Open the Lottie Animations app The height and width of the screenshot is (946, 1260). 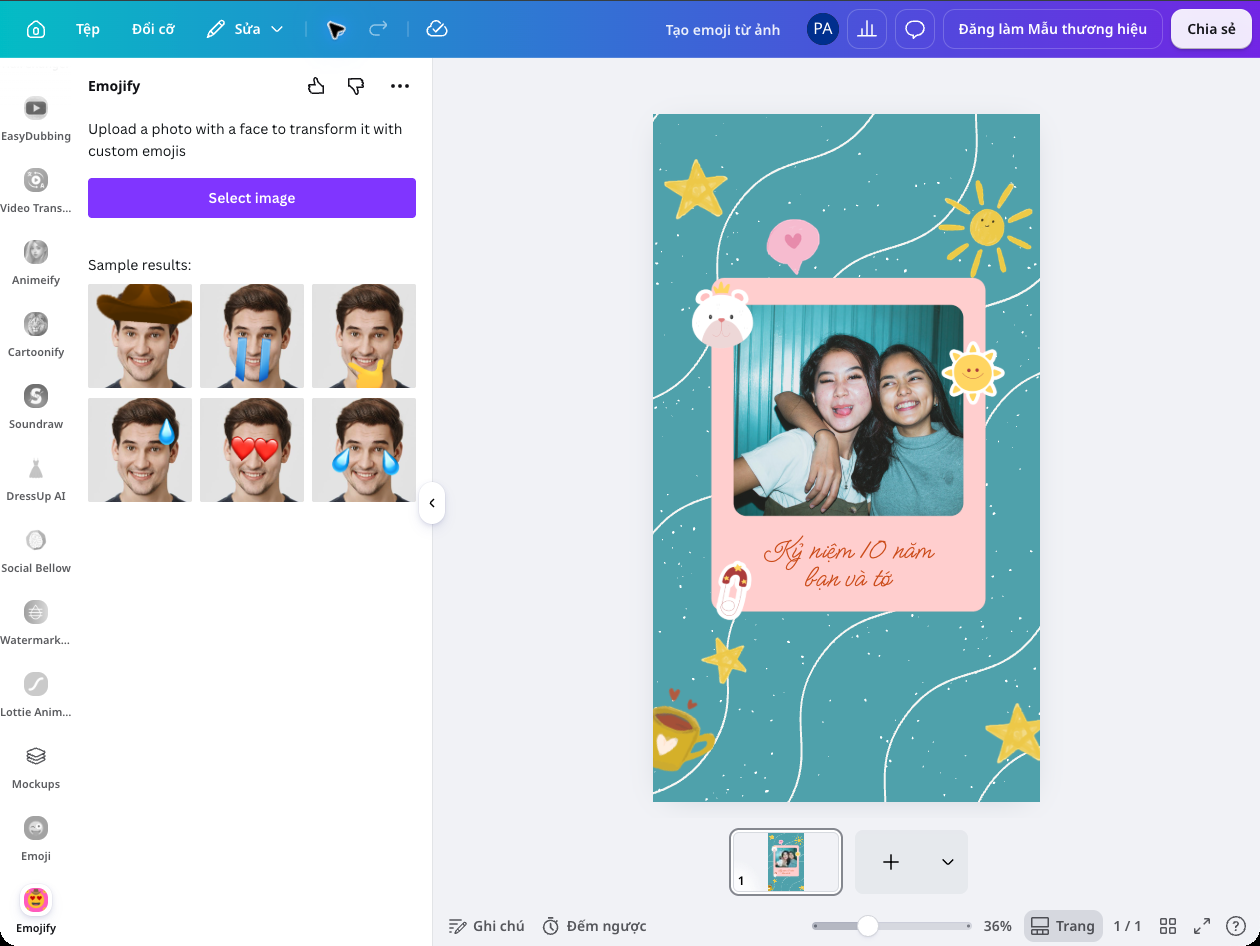tap(36, 695)
